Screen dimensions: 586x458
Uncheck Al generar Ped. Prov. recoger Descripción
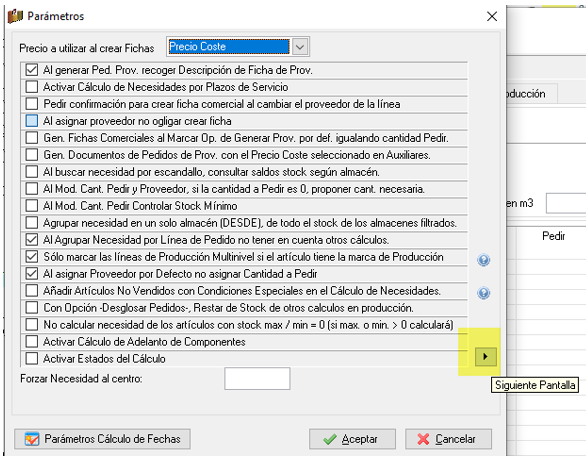pos(32,70)
